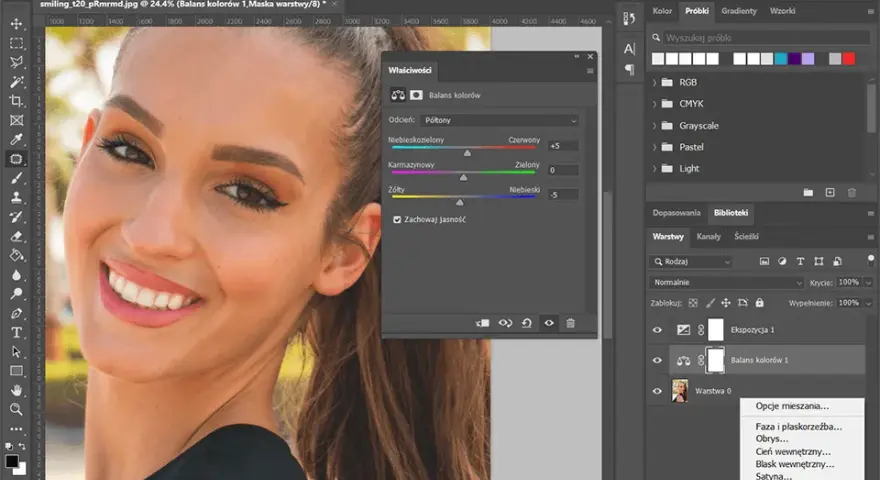Select the Magic Wand tool
880x480 pixels.
(x=16, y=82)
